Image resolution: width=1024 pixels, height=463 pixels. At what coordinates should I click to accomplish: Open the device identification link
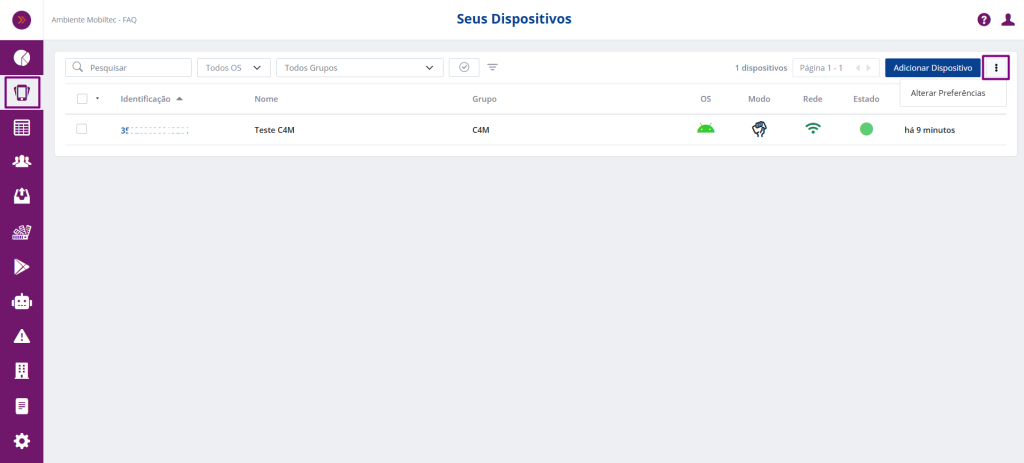(x=154, y=130)
